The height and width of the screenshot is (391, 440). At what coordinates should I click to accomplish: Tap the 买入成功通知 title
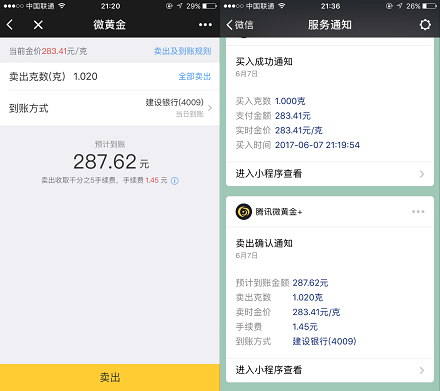tap(264, 62)
